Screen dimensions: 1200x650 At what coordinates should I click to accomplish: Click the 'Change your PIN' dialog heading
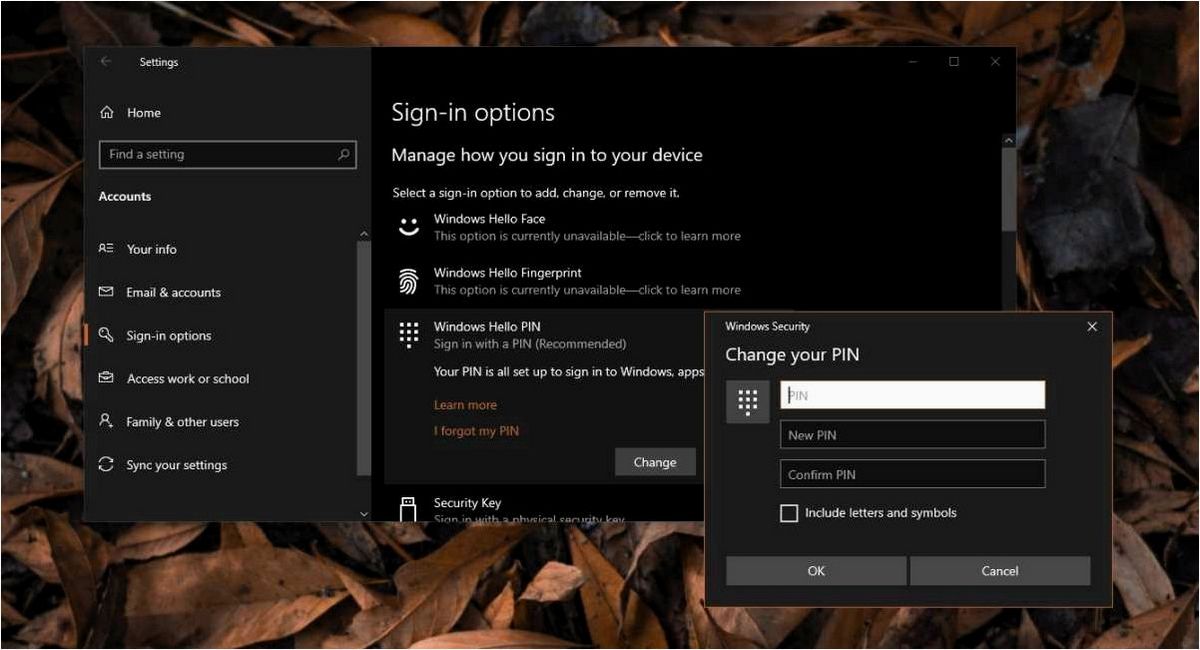click(792, 355)
